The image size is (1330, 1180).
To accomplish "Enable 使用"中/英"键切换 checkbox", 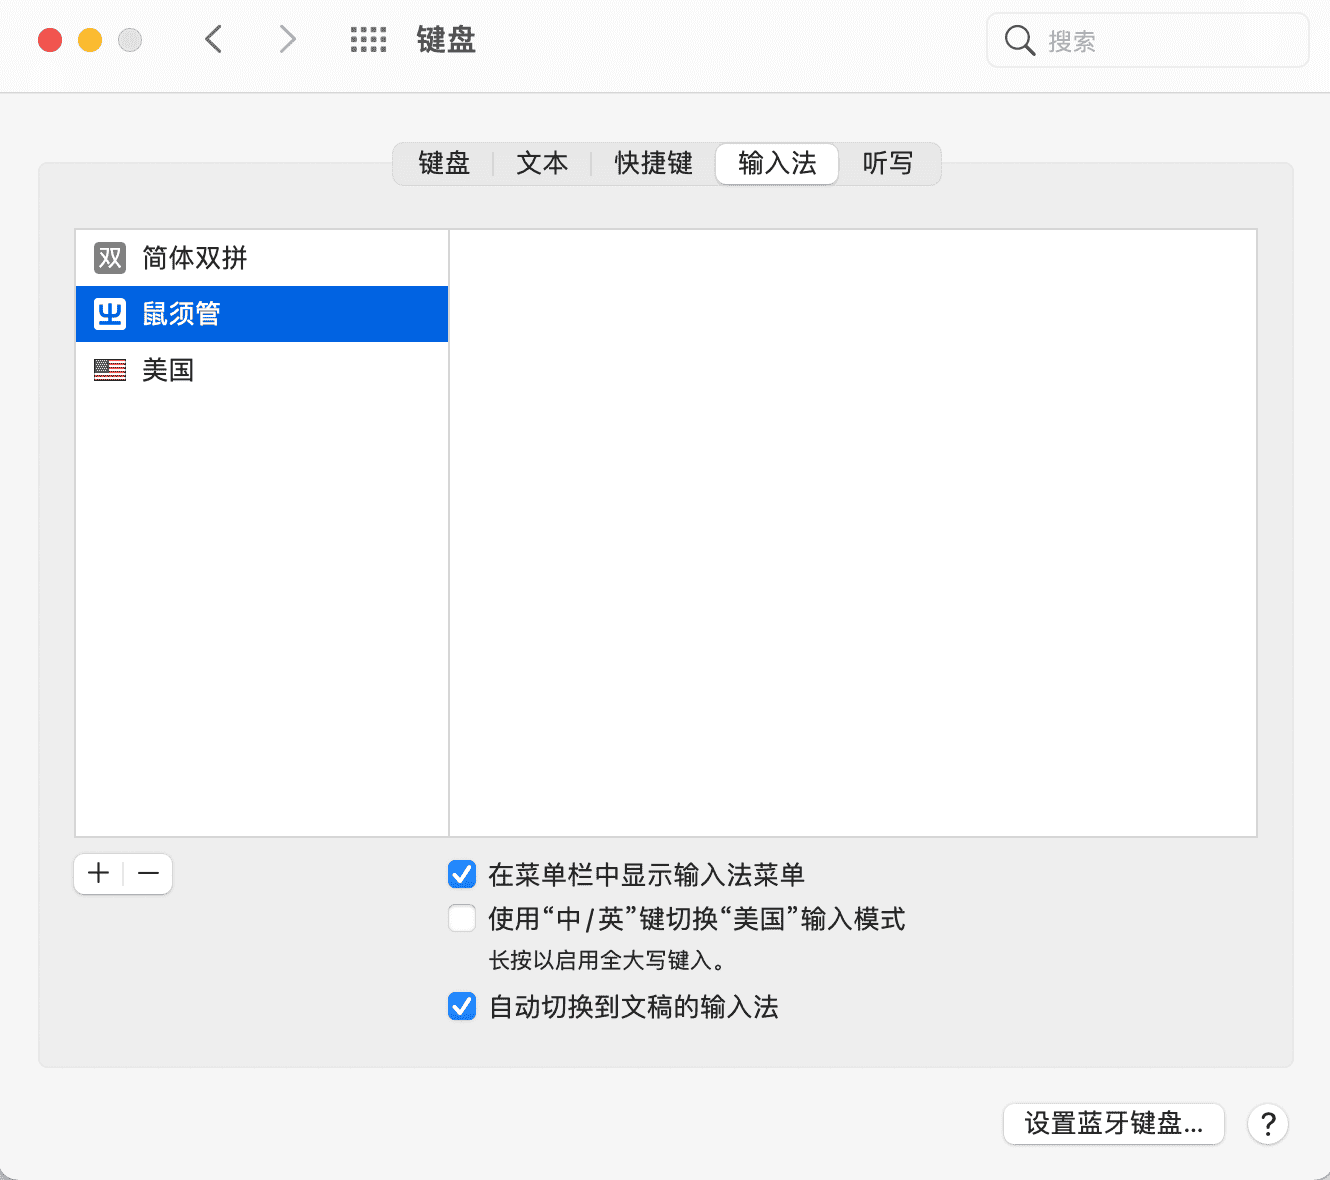I will coord(462,918).
